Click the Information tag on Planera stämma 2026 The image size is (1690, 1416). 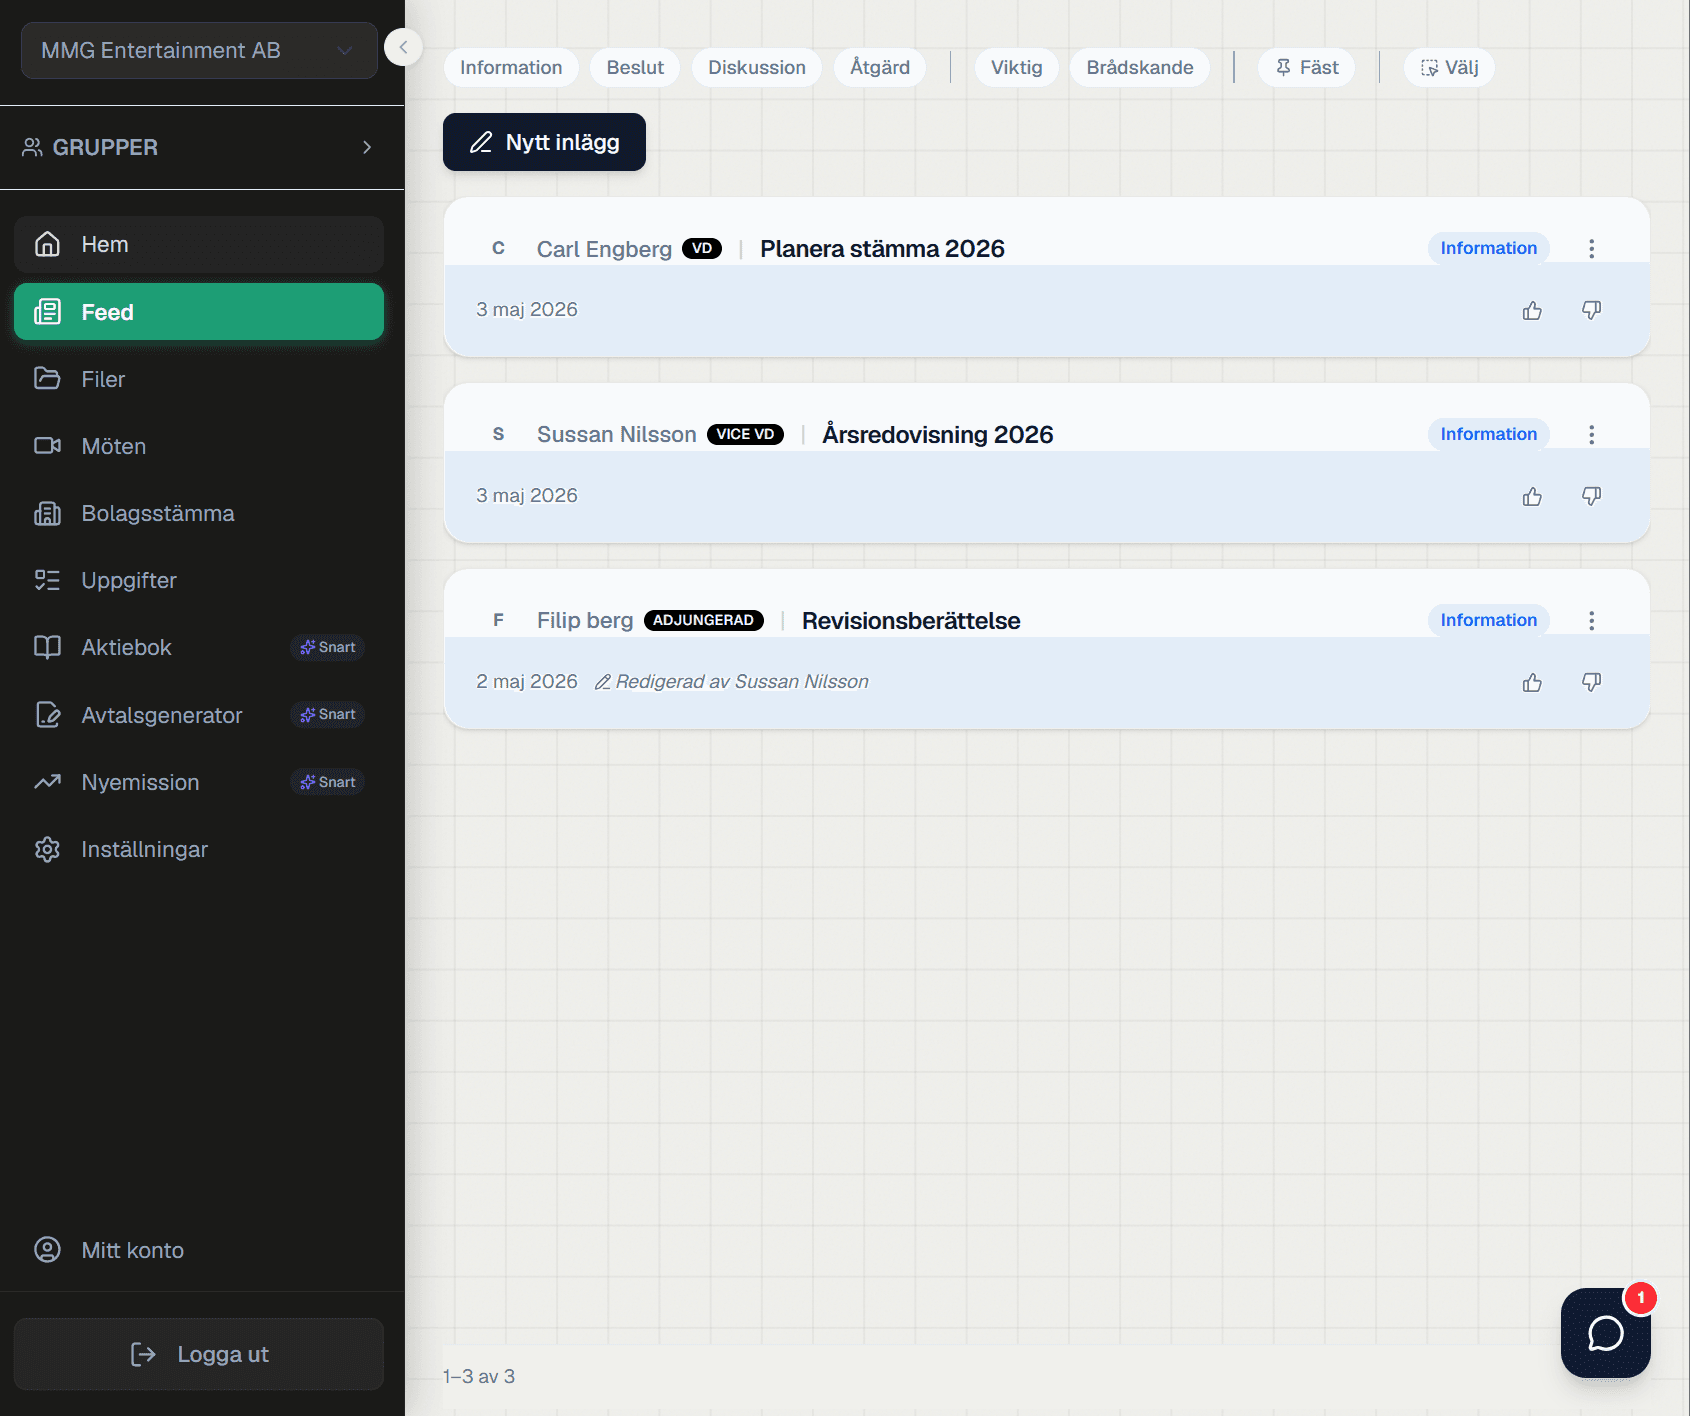[x=1488, y=248]
